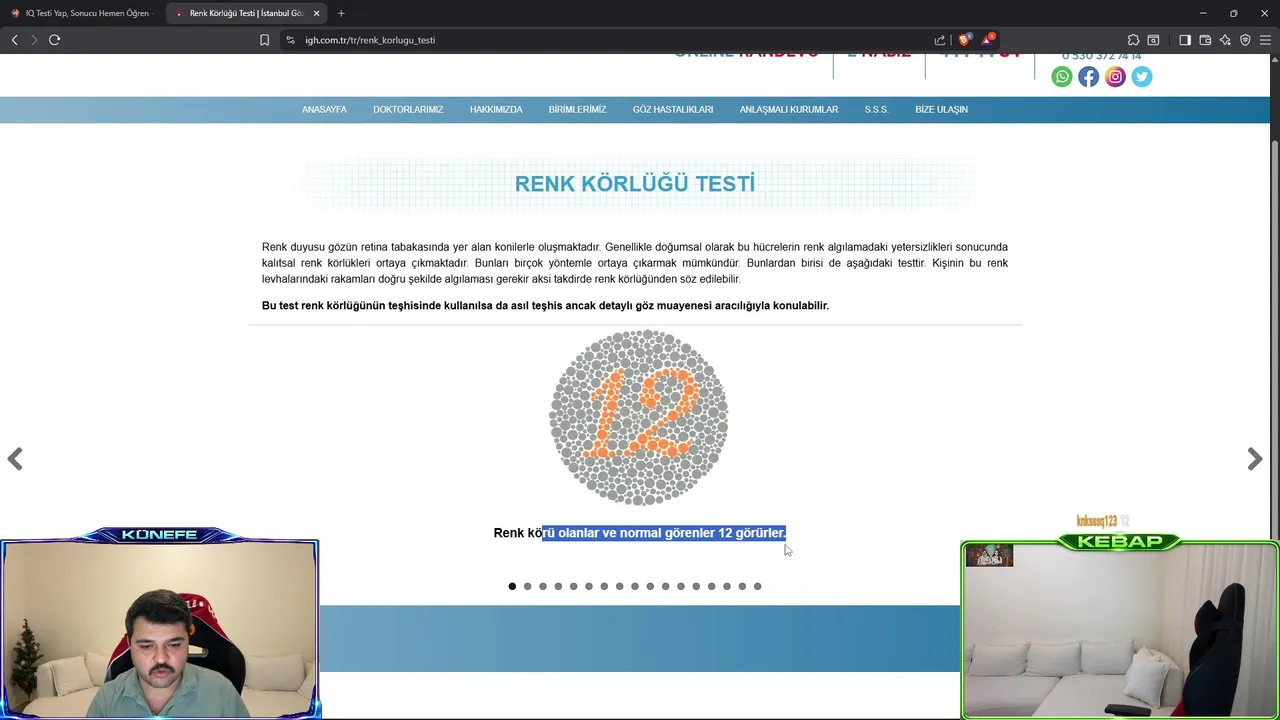Image resolution: width=1280 pixels, height=720 pixels.
Task: Open site settings icon beside the URL
Action: tap(290, 40)
